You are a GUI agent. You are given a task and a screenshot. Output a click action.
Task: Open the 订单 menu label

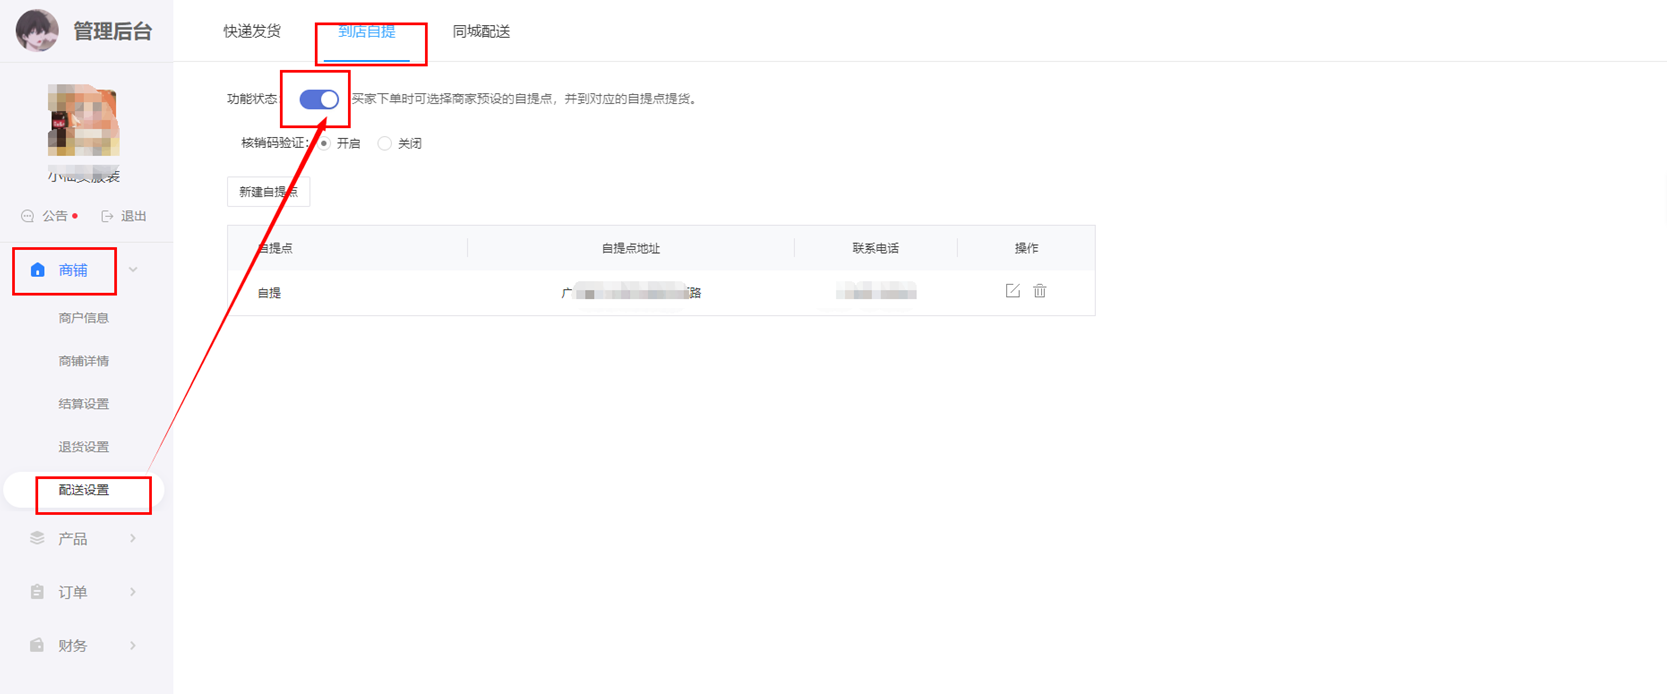coord(73,593)
